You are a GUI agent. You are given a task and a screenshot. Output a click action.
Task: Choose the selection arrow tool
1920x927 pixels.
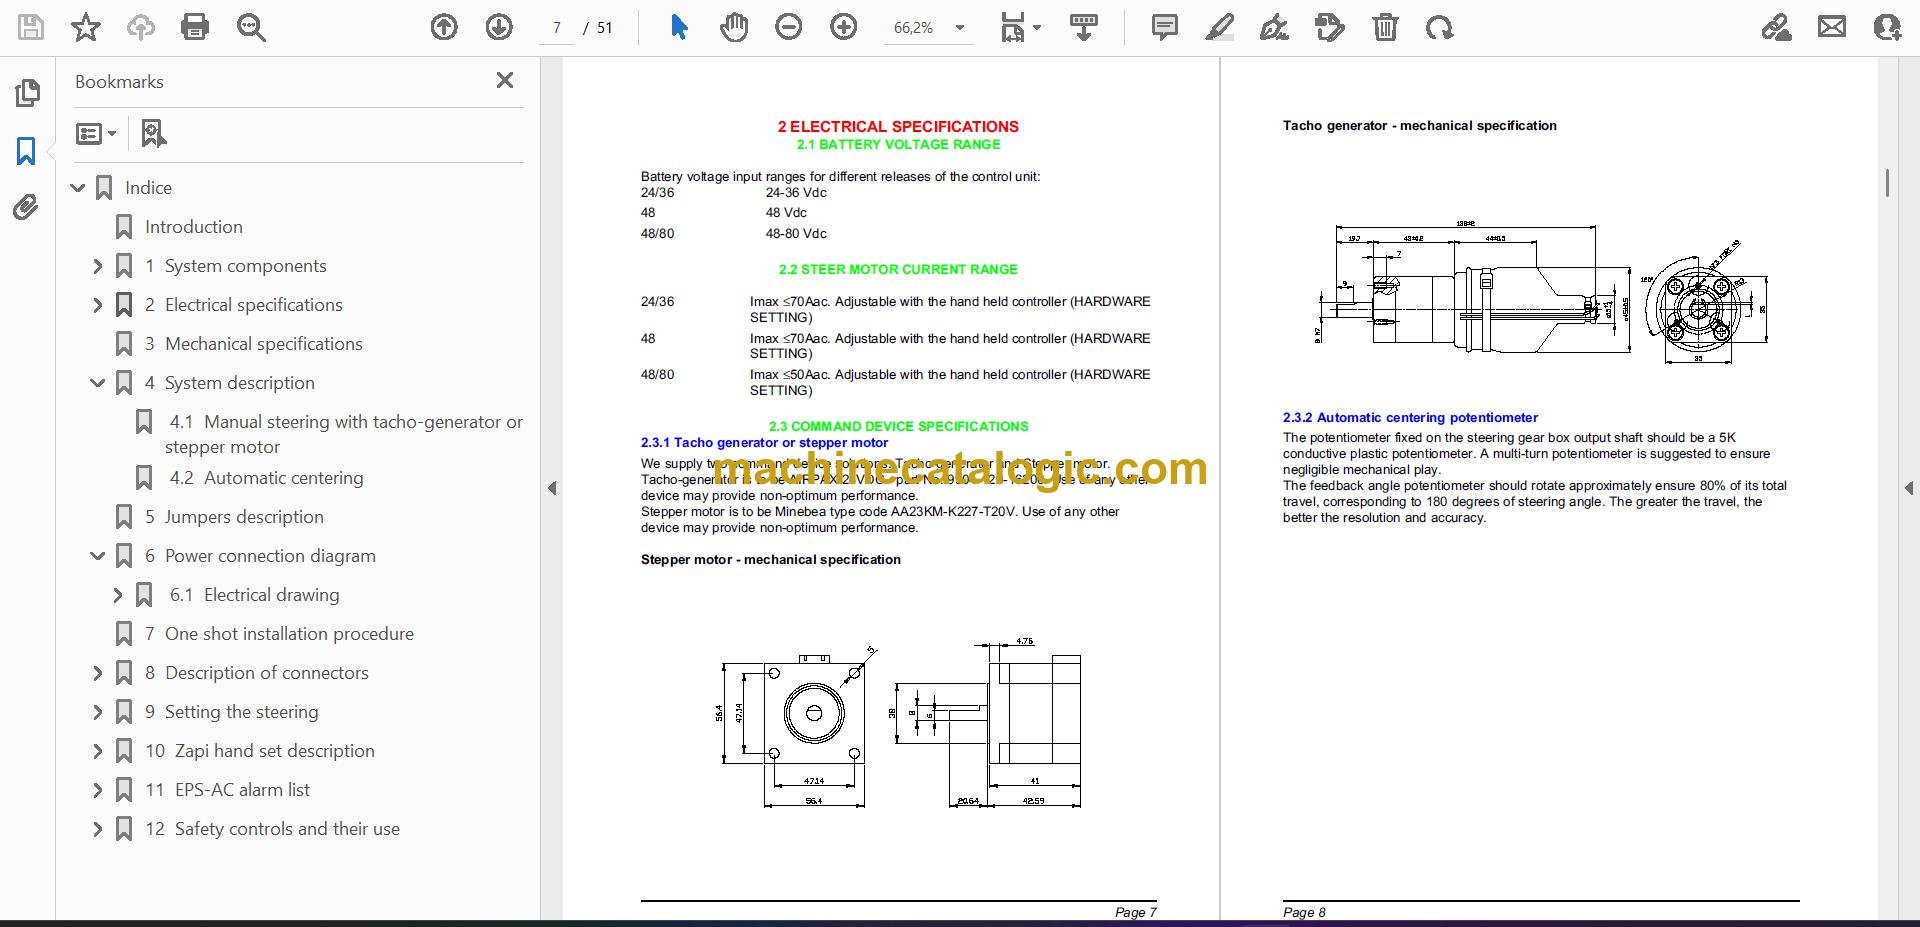point(679,27)
